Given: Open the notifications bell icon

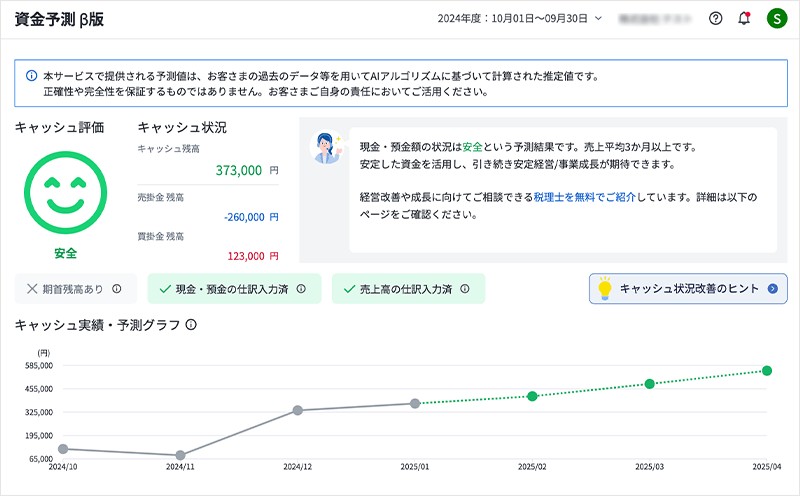Looking at the screenshot, I should 744,18.
